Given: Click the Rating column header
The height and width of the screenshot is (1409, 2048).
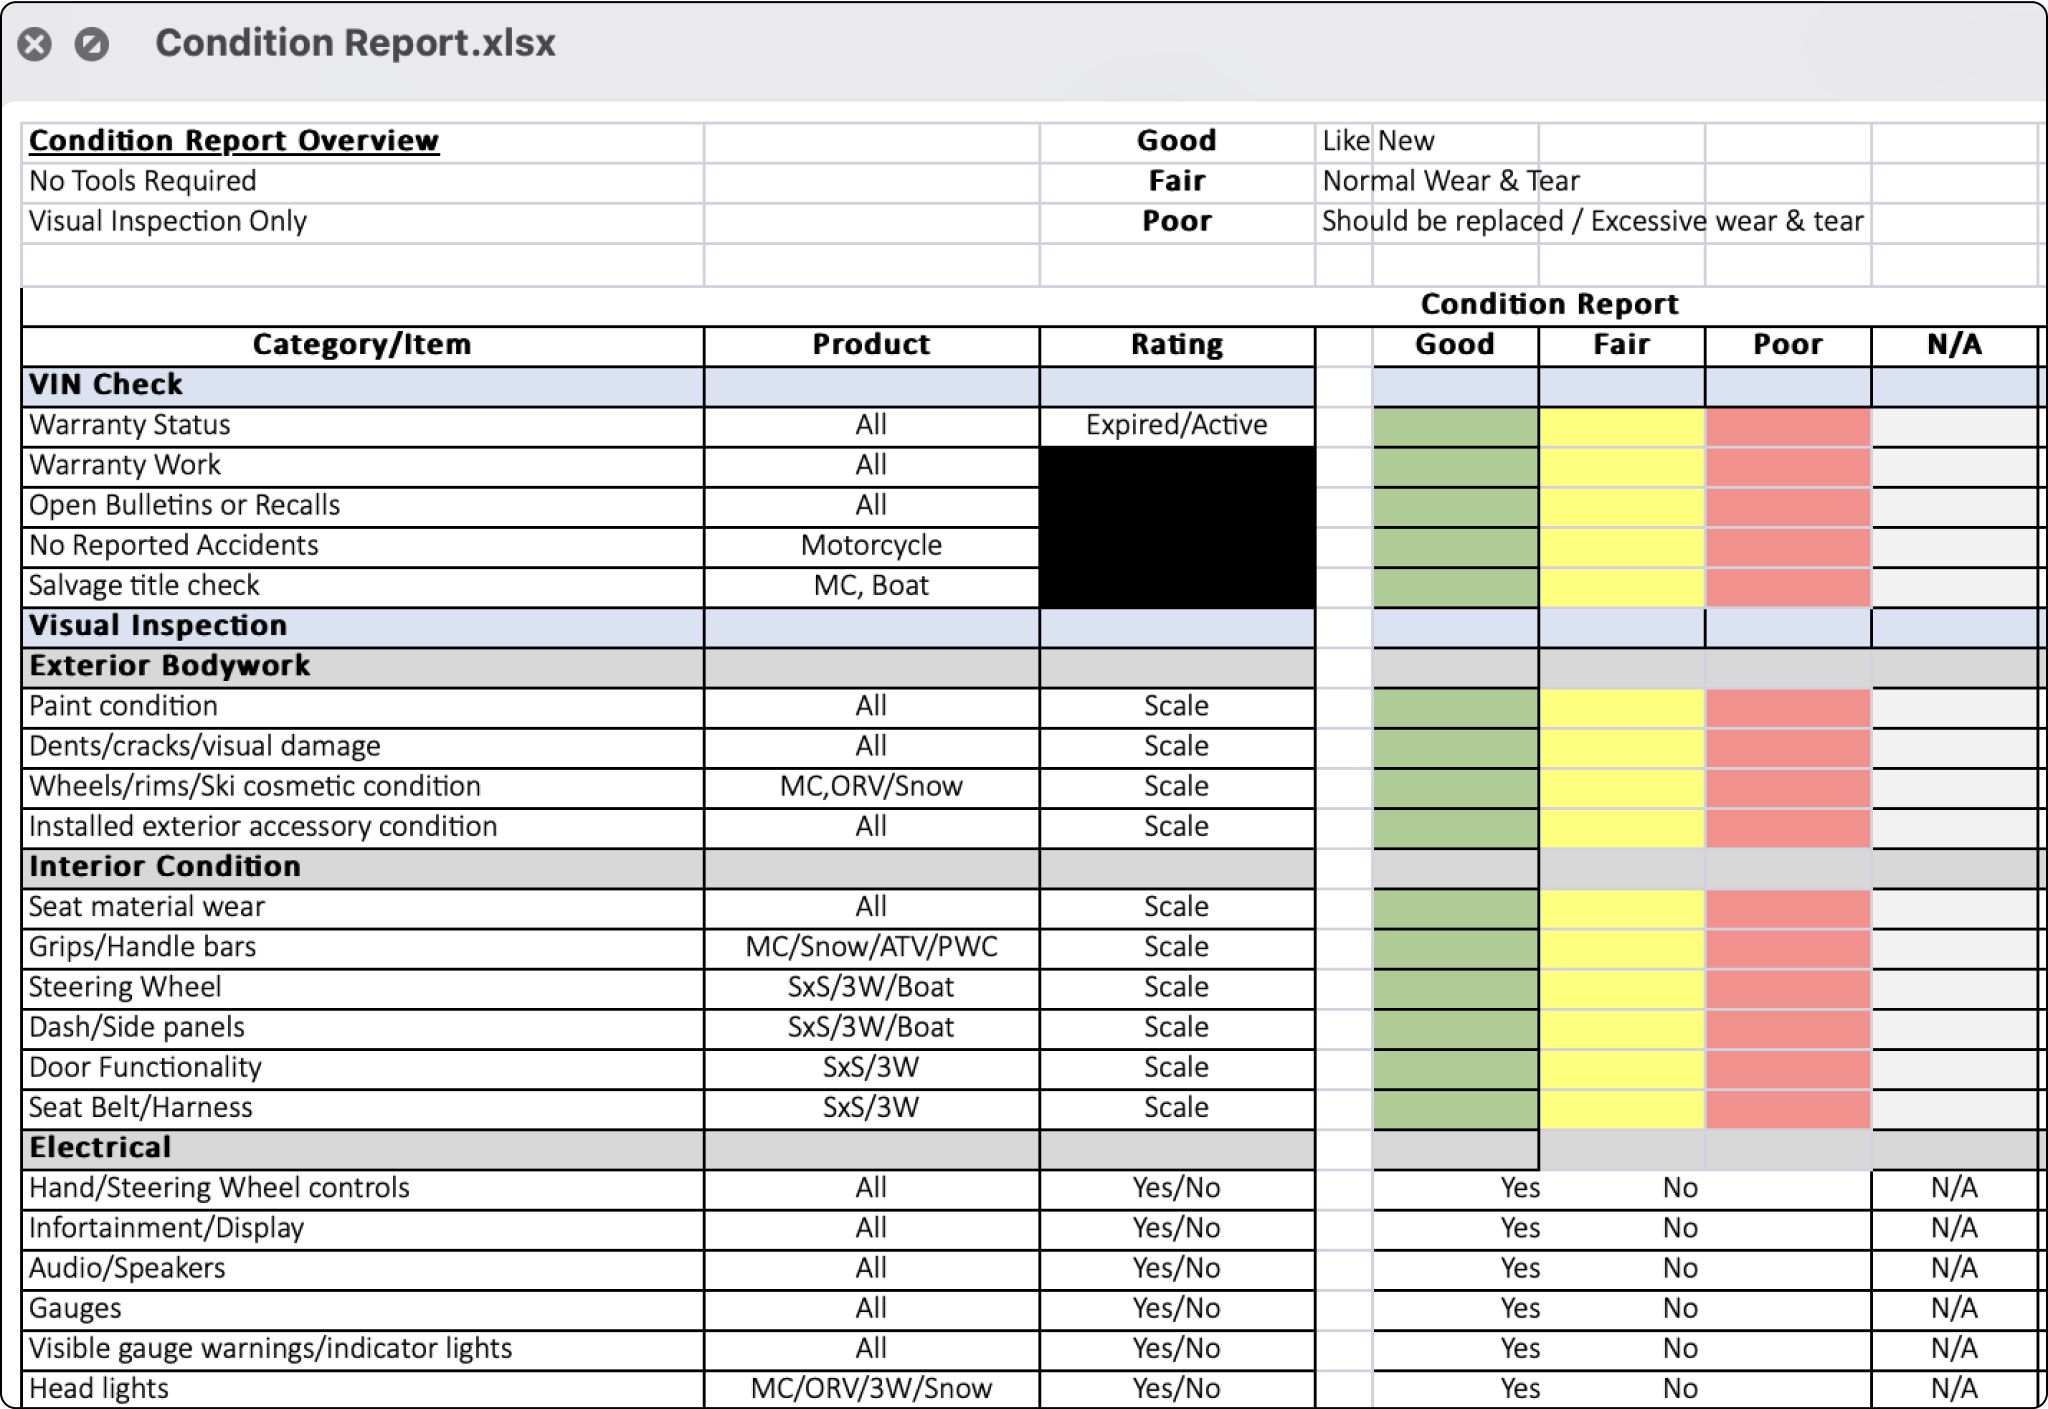Looking at the screenshot, I should pos(1176,345).
